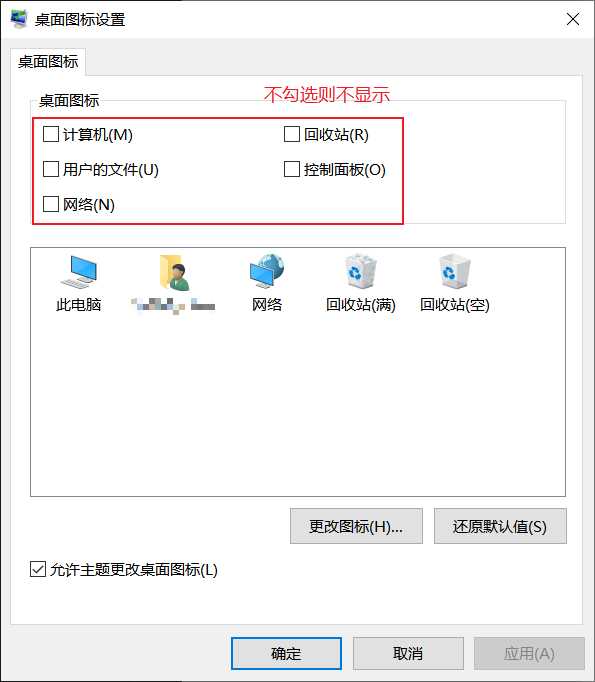
Task: Enable the 计算机(M) checkbox
Action: (51, 134)
